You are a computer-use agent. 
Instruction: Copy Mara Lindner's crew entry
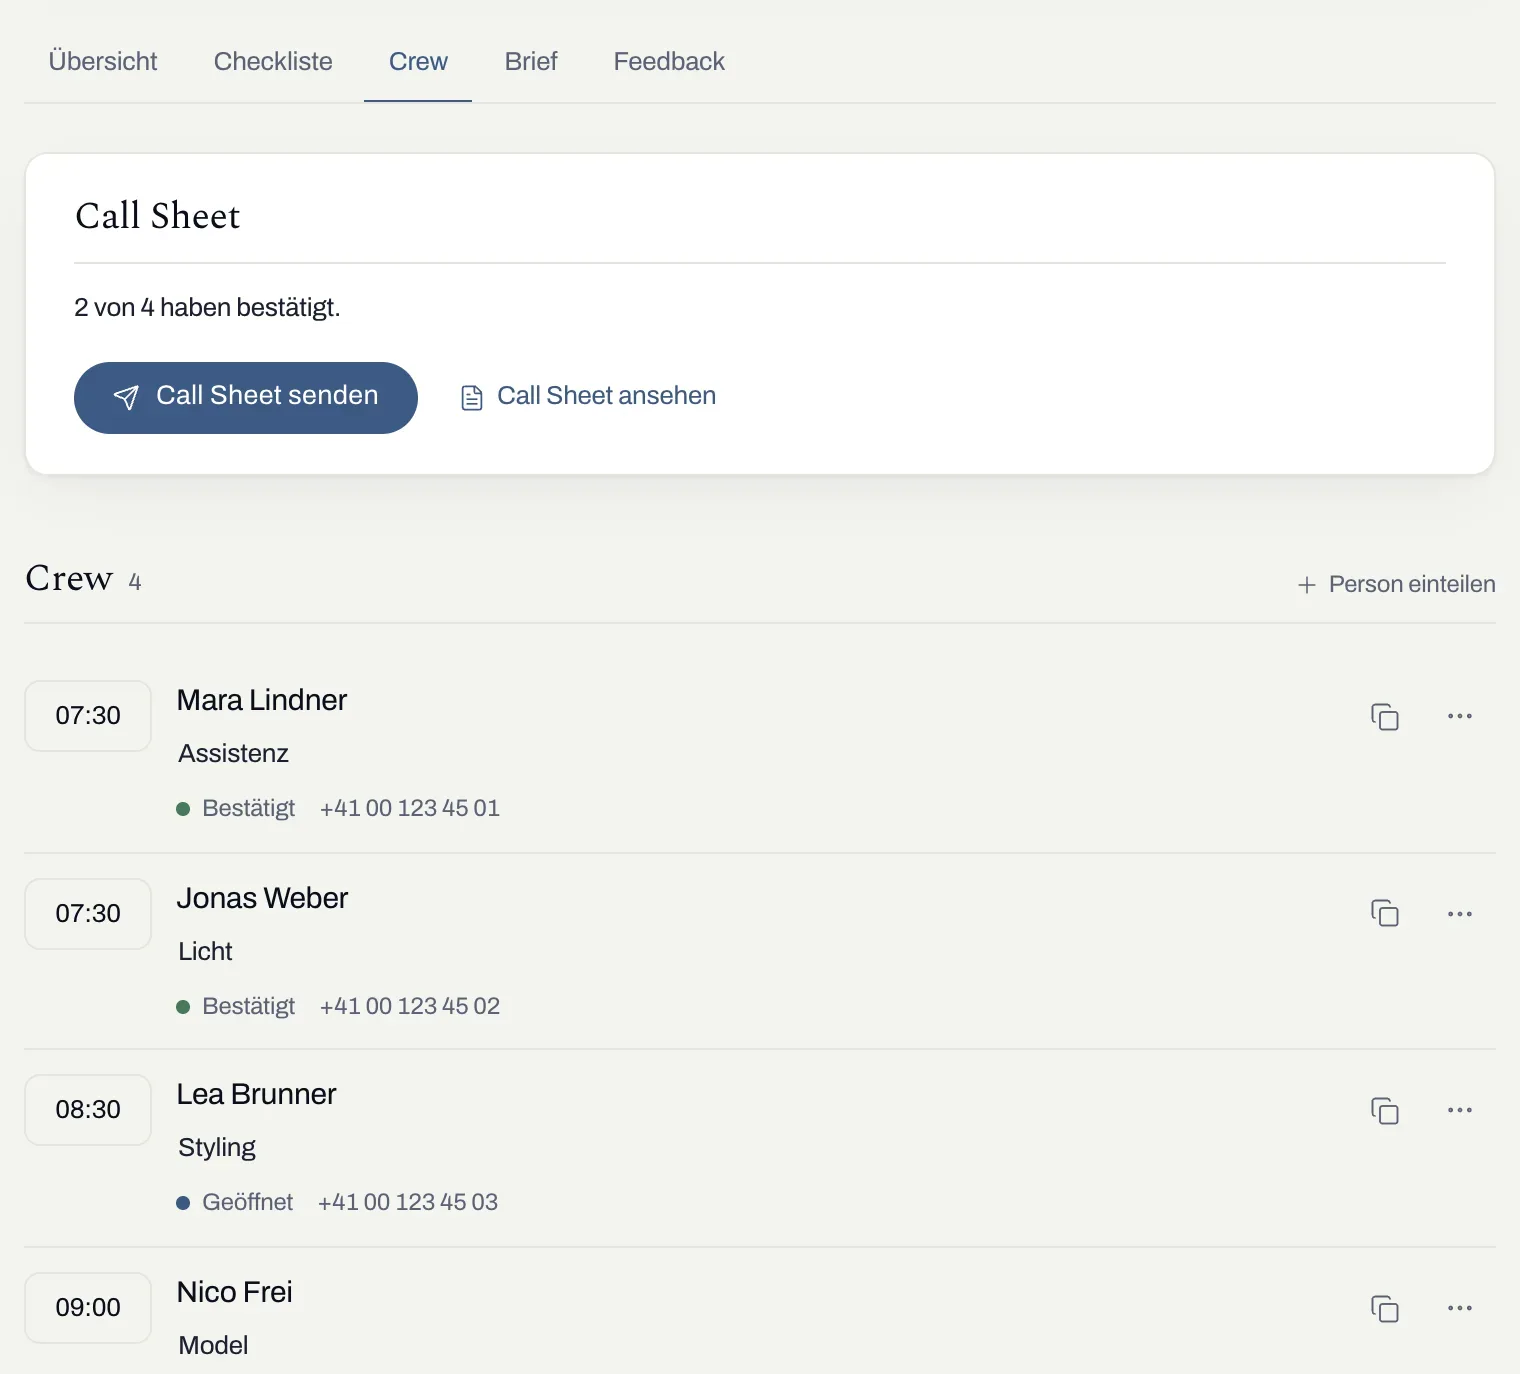click(x=1385, y=716)
